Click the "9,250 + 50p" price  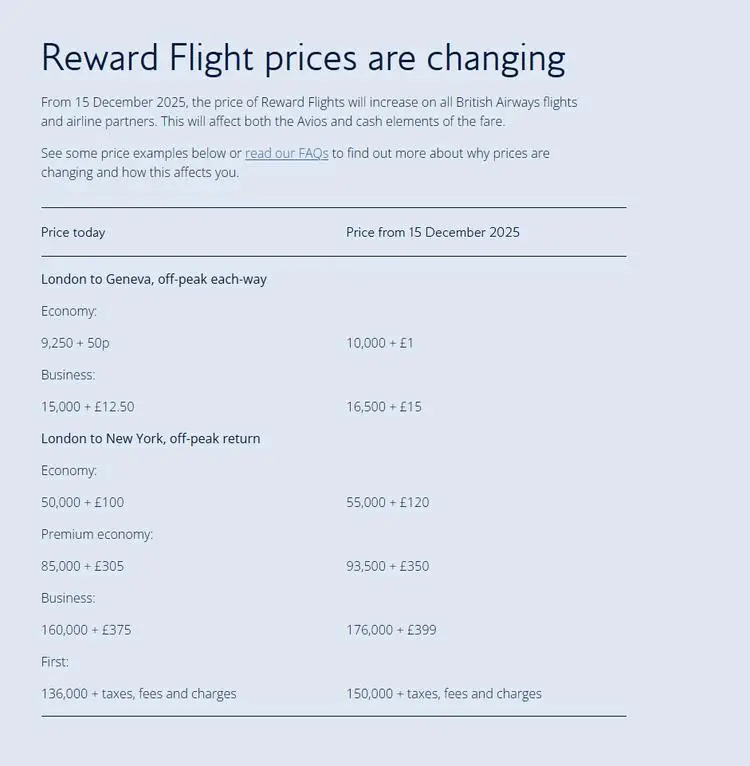click(x=75, y=343)
